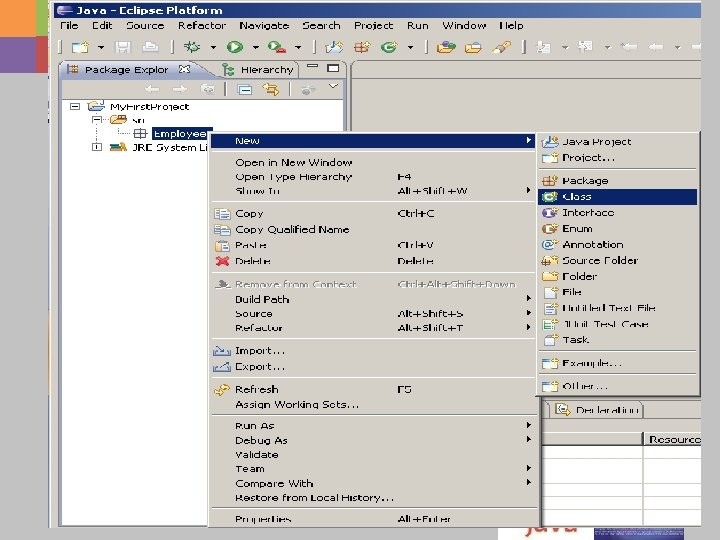Click Import... in the context menu
This screenshot has width=720, height=540.
pos(373,351)
